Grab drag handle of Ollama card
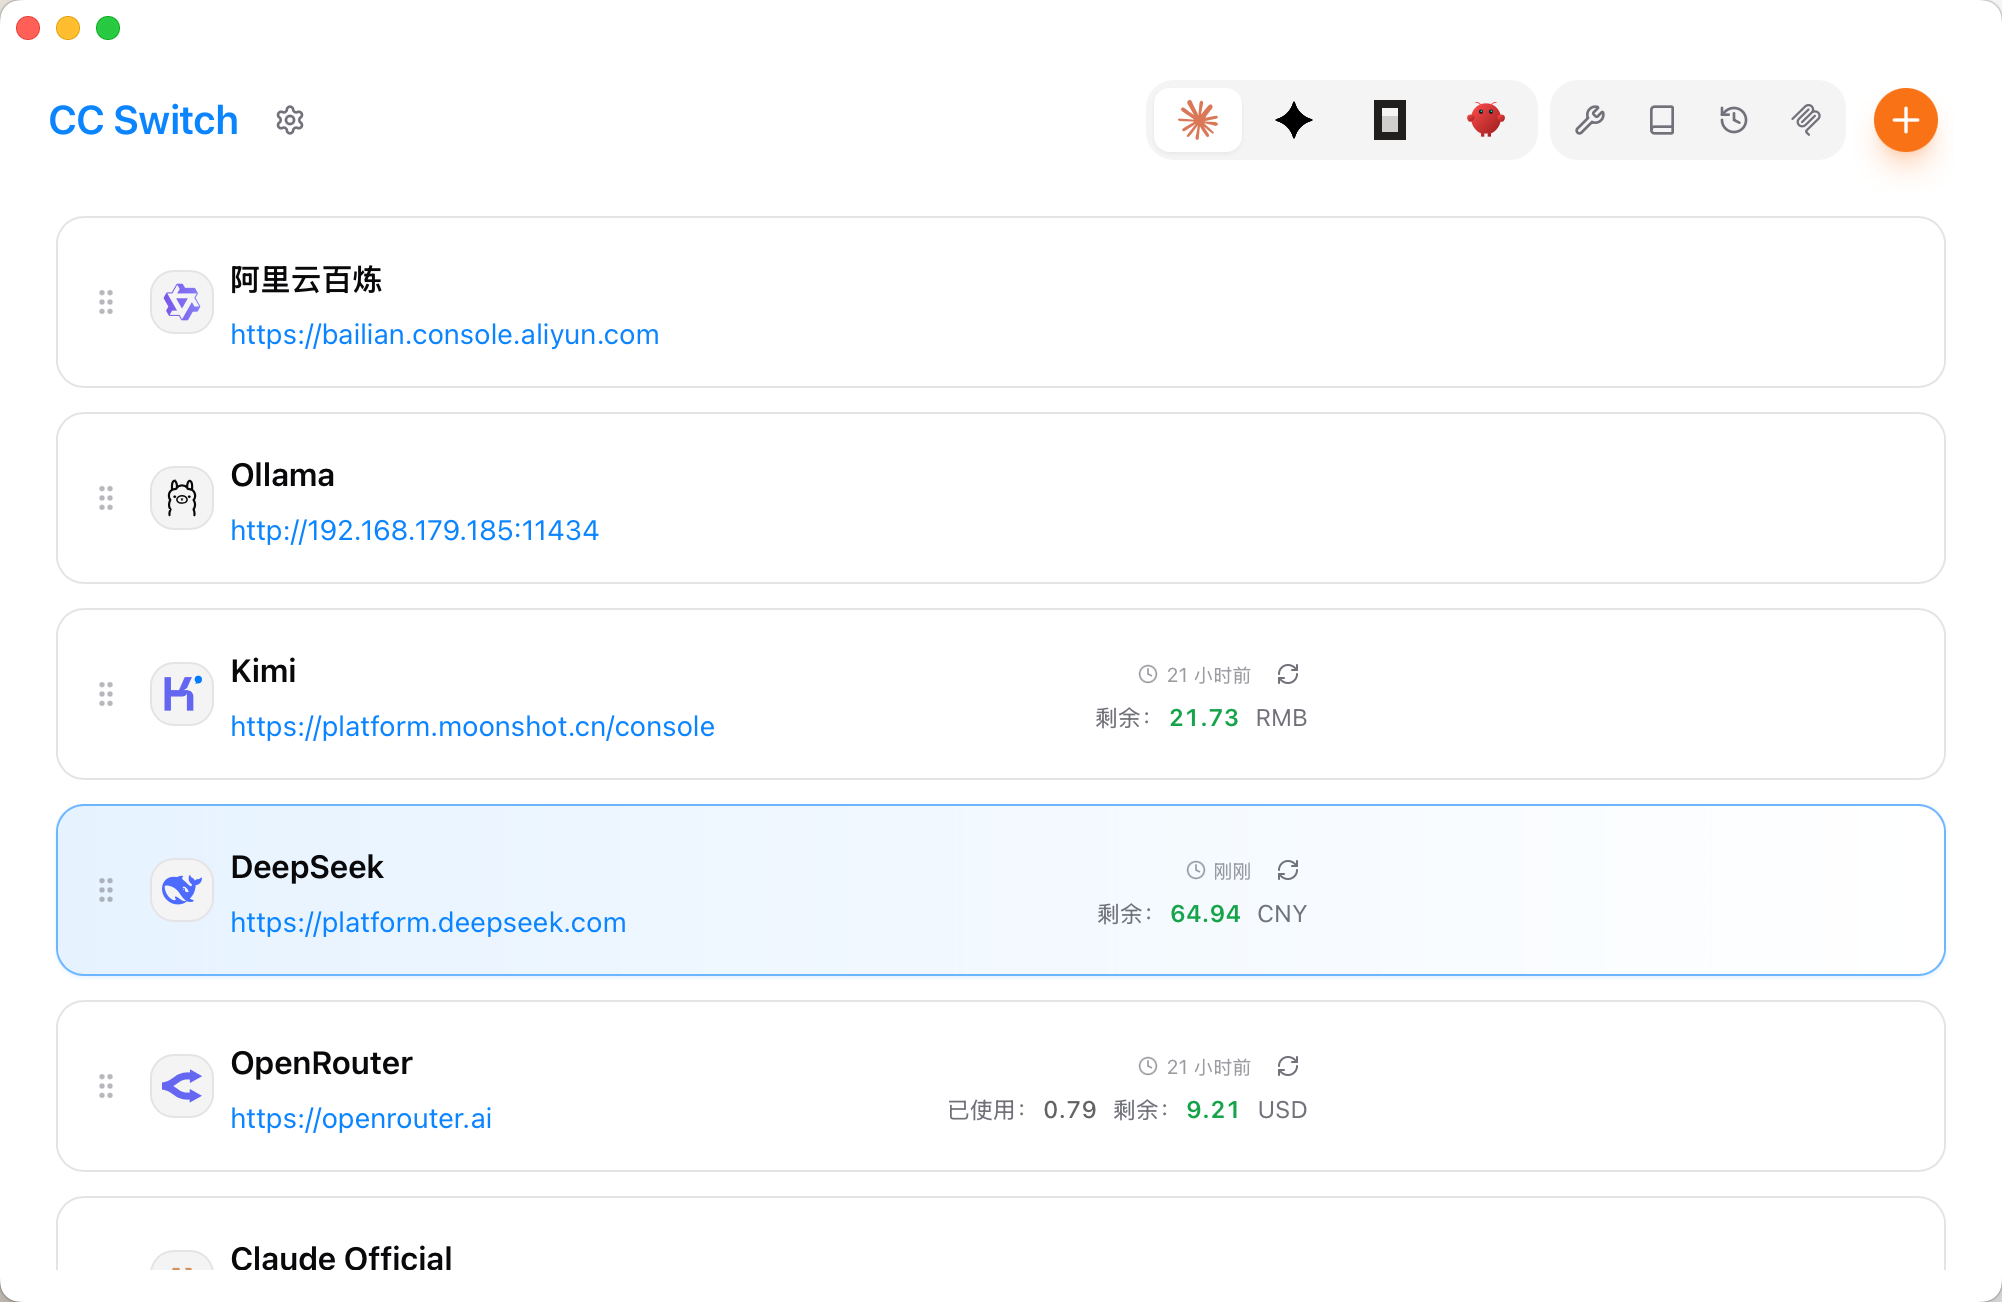 (106, 498)
